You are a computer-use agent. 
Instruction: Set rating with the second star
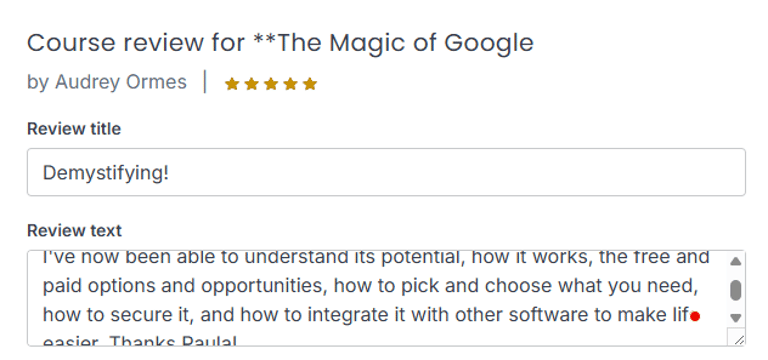[x=251, y=84]
